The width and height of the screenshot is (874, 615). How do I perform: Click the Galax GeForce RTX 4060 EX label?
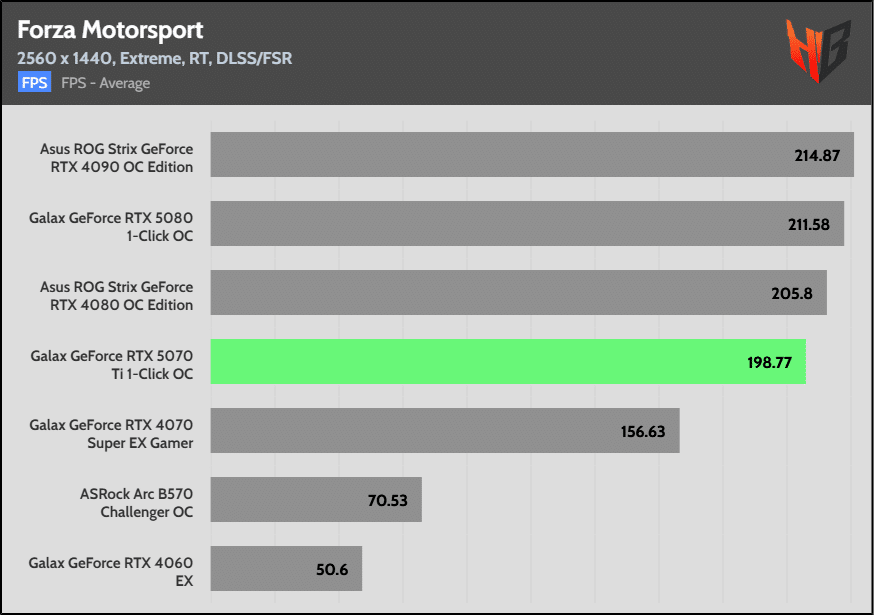point(111,572)
